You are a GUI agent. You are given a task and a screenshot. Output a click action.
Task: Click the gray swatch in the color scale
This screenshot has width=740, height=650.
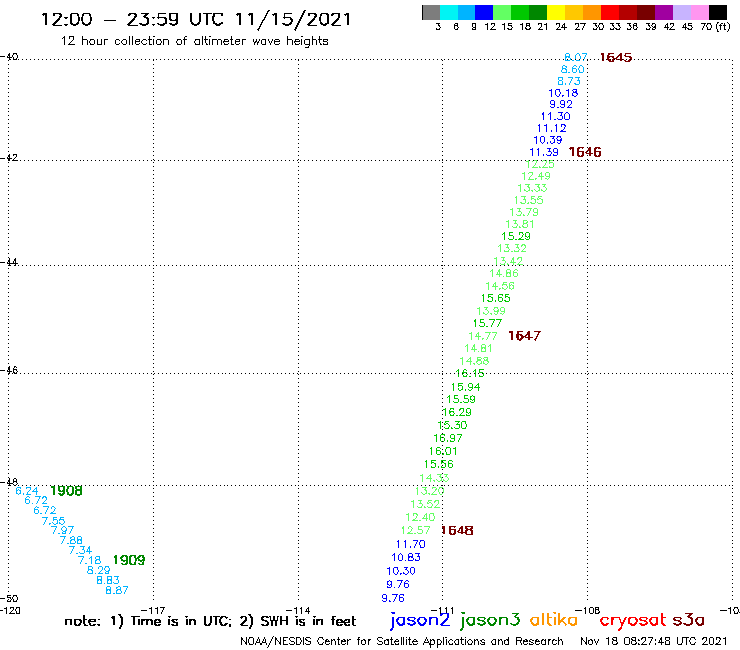click(x=431, y=12)
